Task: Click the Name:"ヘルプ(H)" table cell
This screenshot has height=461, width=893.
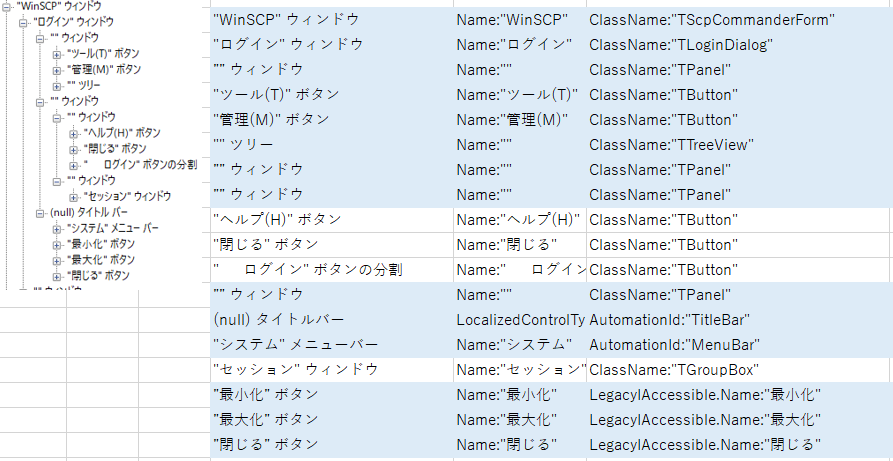Action: (x=520, y=219)
